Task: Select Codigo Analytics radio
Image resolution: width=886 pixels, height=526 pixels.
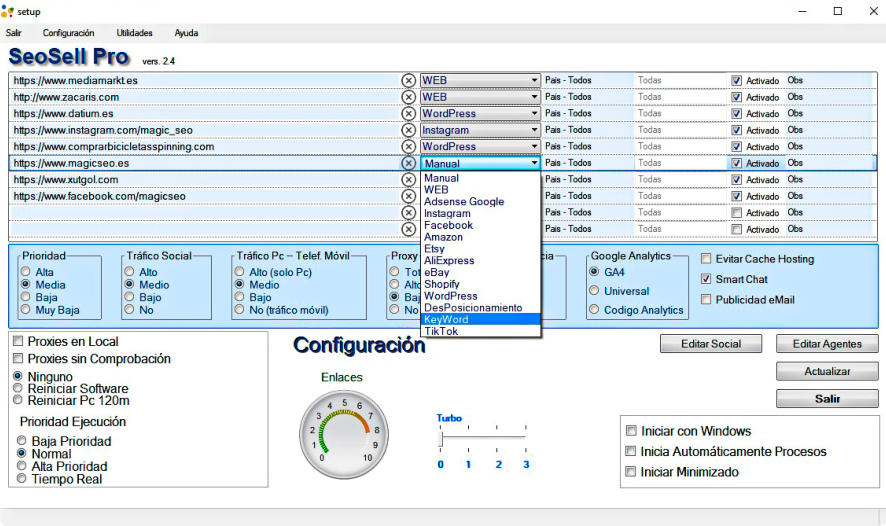Action: tap(594, 310)
